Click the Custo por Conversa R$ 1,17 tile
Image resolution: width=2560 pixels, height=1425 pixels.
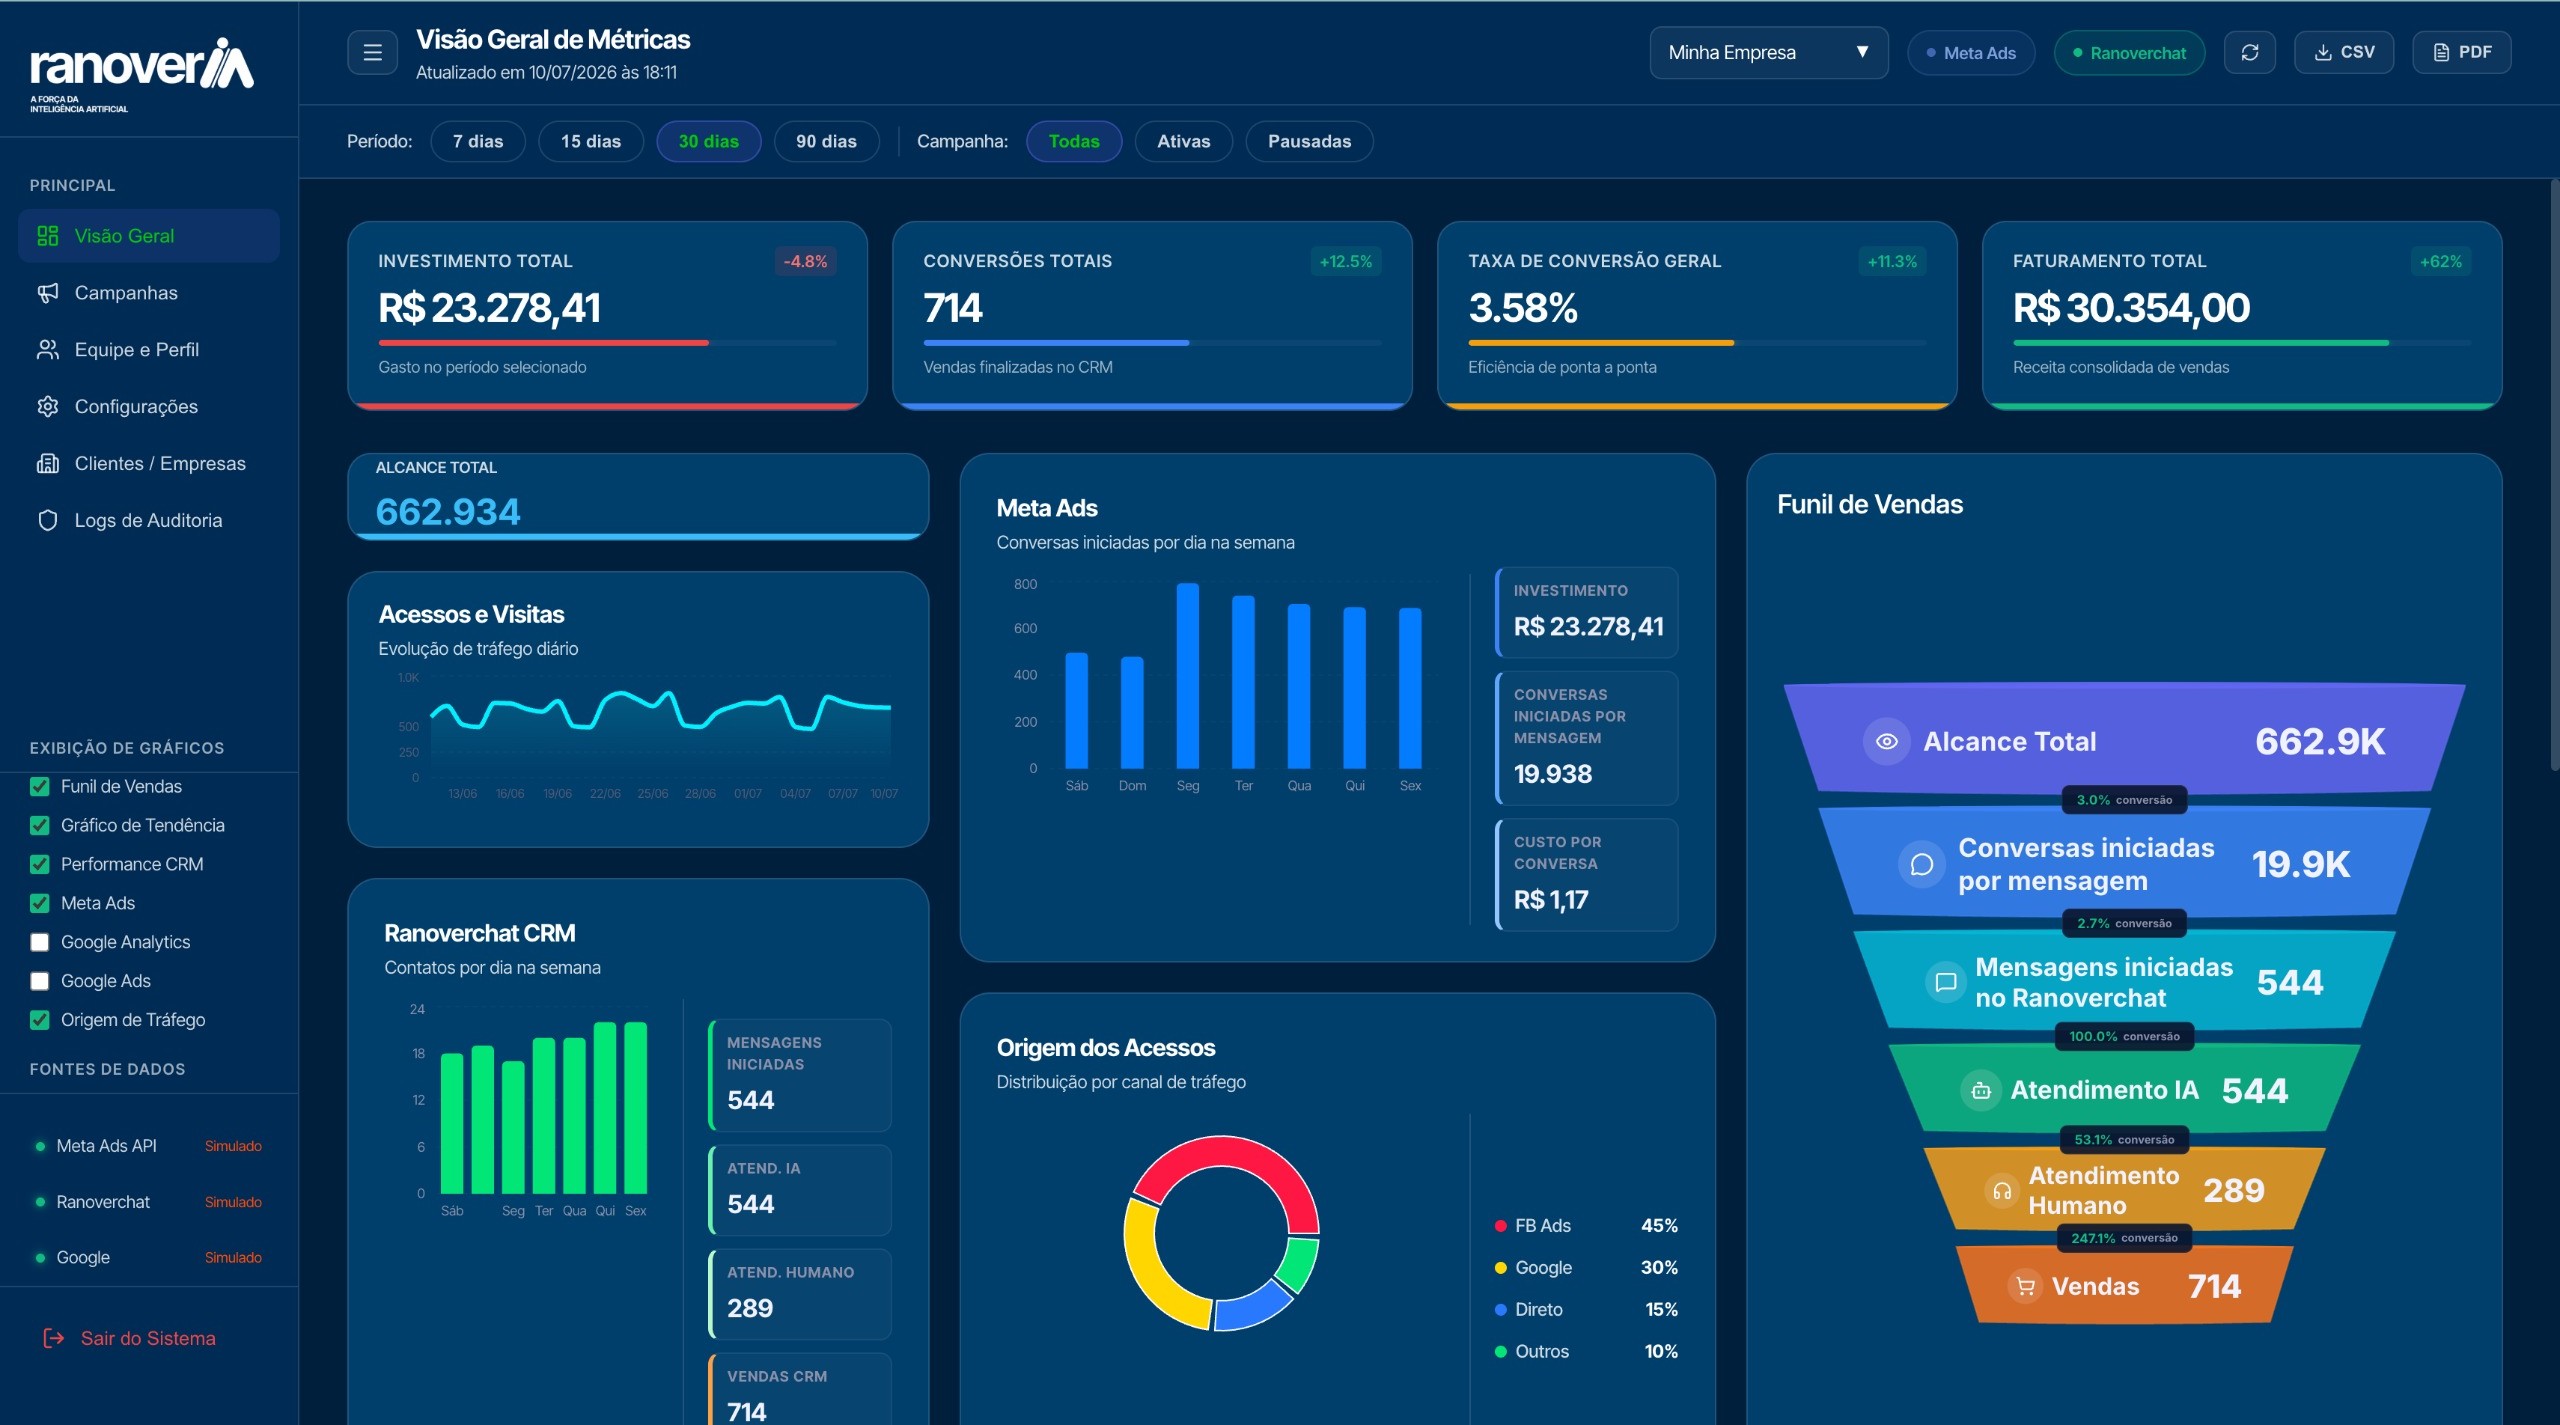1587,875
